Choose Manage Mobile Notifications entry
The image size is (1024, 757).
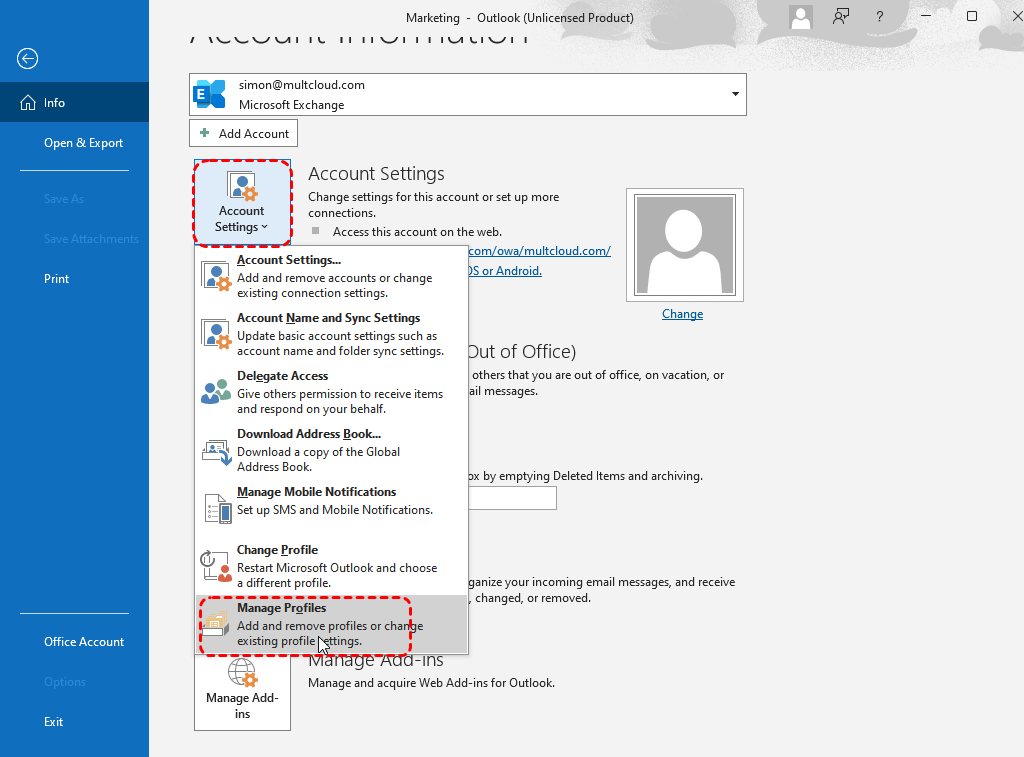pos(332,507)
